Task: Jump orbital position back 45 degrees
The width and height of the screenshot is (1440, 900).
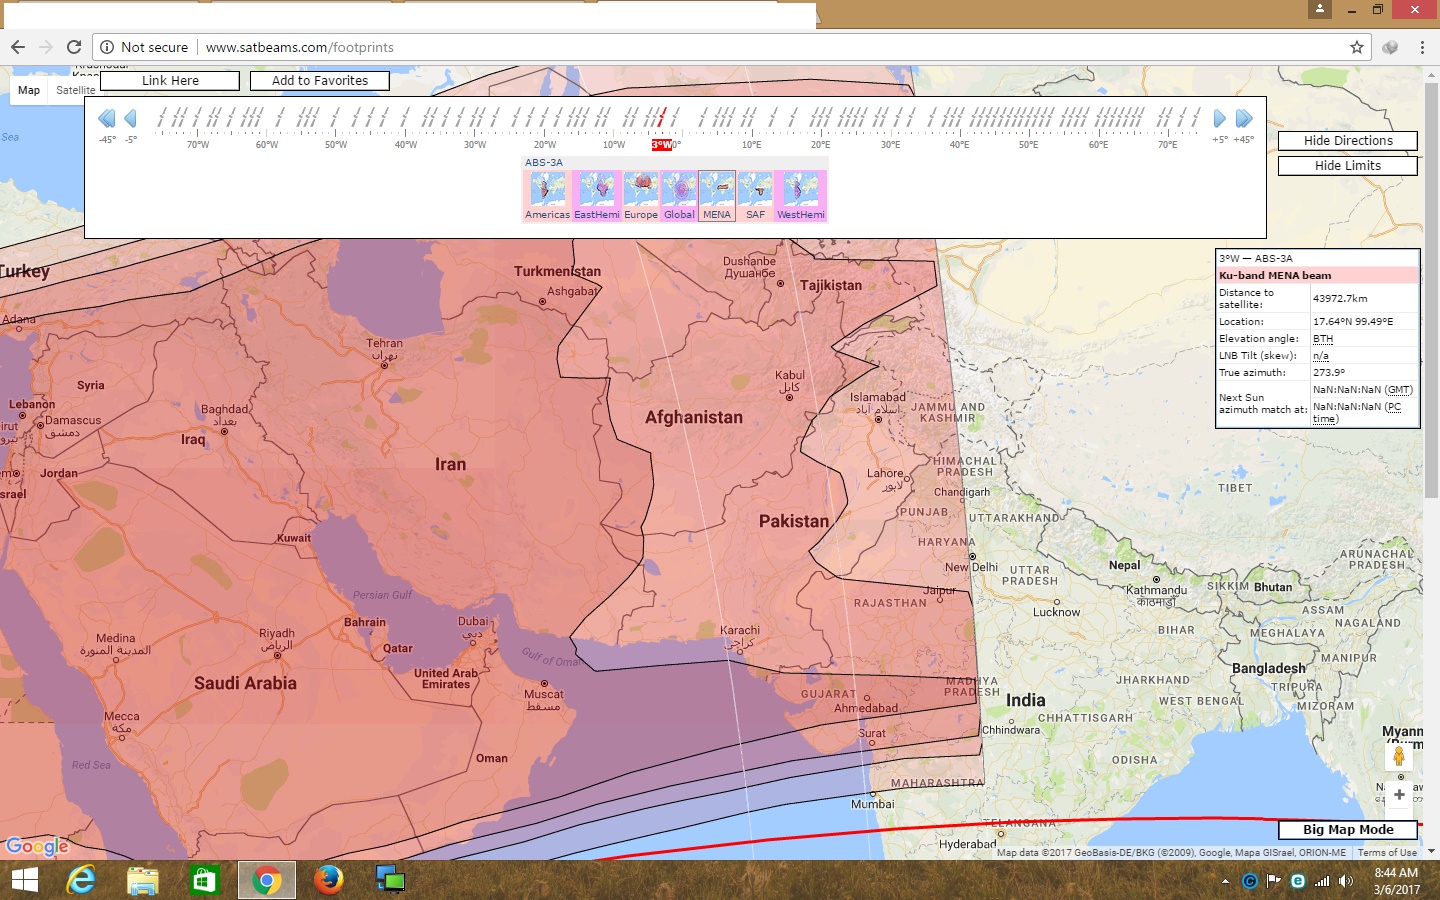Action: pyautogui.click(x=107, y=119)
